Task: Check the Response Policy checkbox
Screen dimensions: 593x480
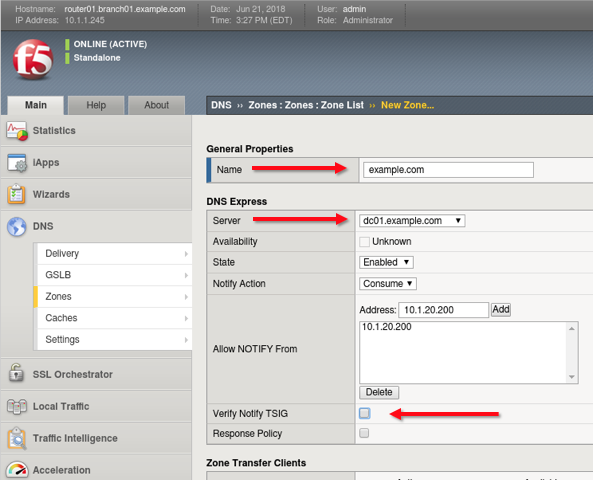Action: (x=364, y=433)
